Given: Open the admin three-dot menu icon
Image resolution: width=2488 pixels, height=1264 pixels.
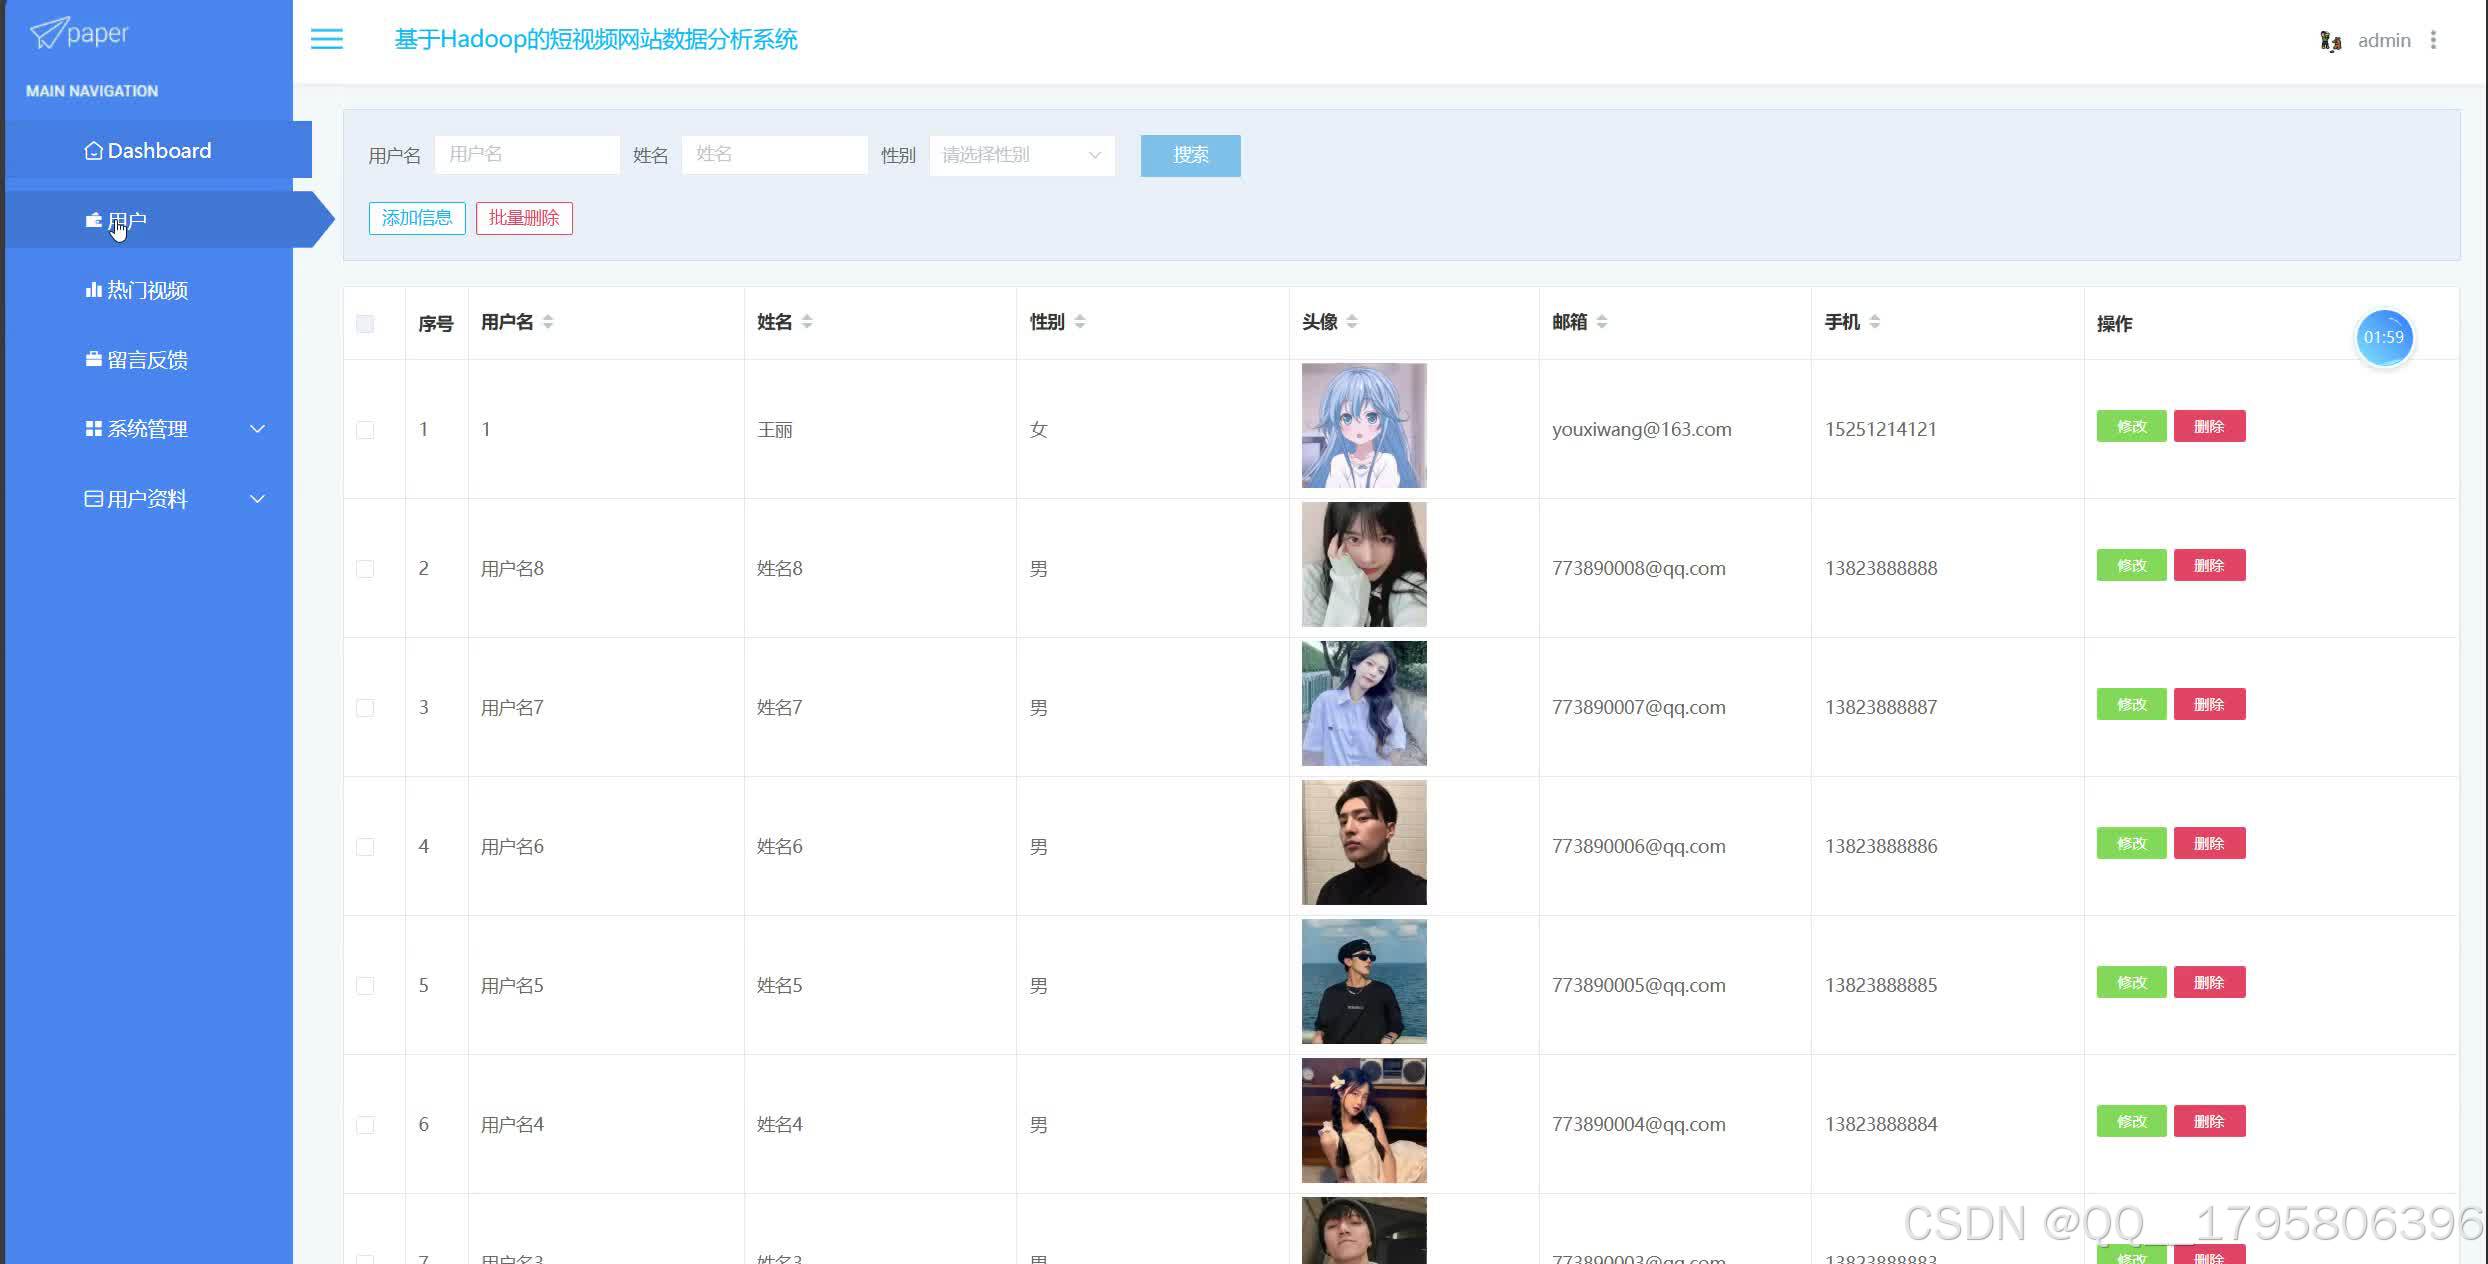Looking at the screenshot, I should 2433,40.
